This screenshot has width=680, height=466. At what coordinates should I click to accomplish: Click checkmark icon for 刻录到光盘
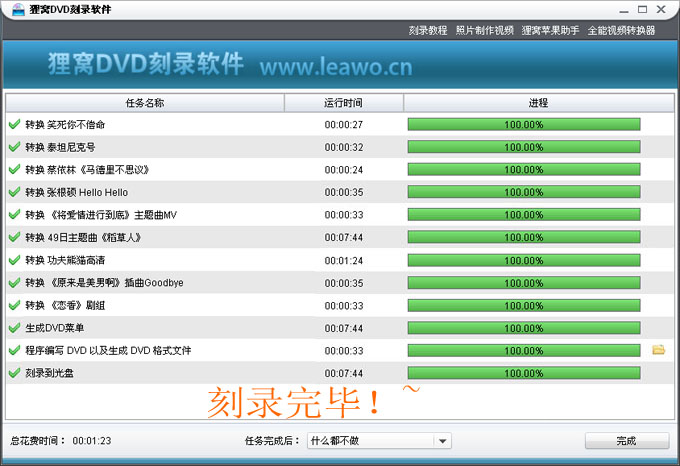[14, 373]
